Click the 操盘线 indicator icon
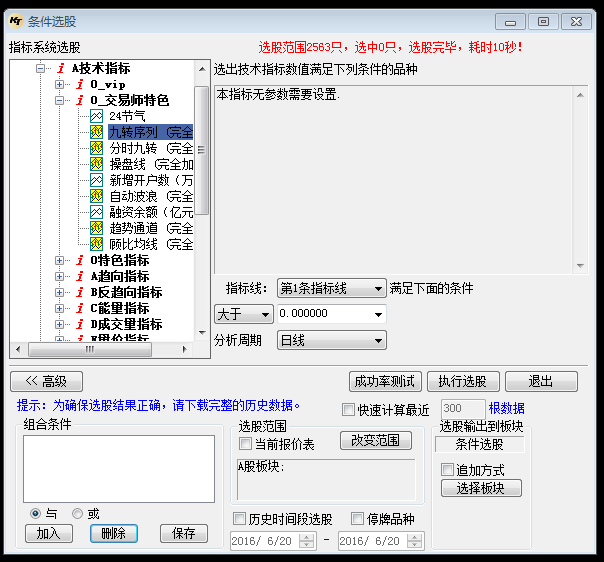Screen dimensions: 604x562 point(97,165)
